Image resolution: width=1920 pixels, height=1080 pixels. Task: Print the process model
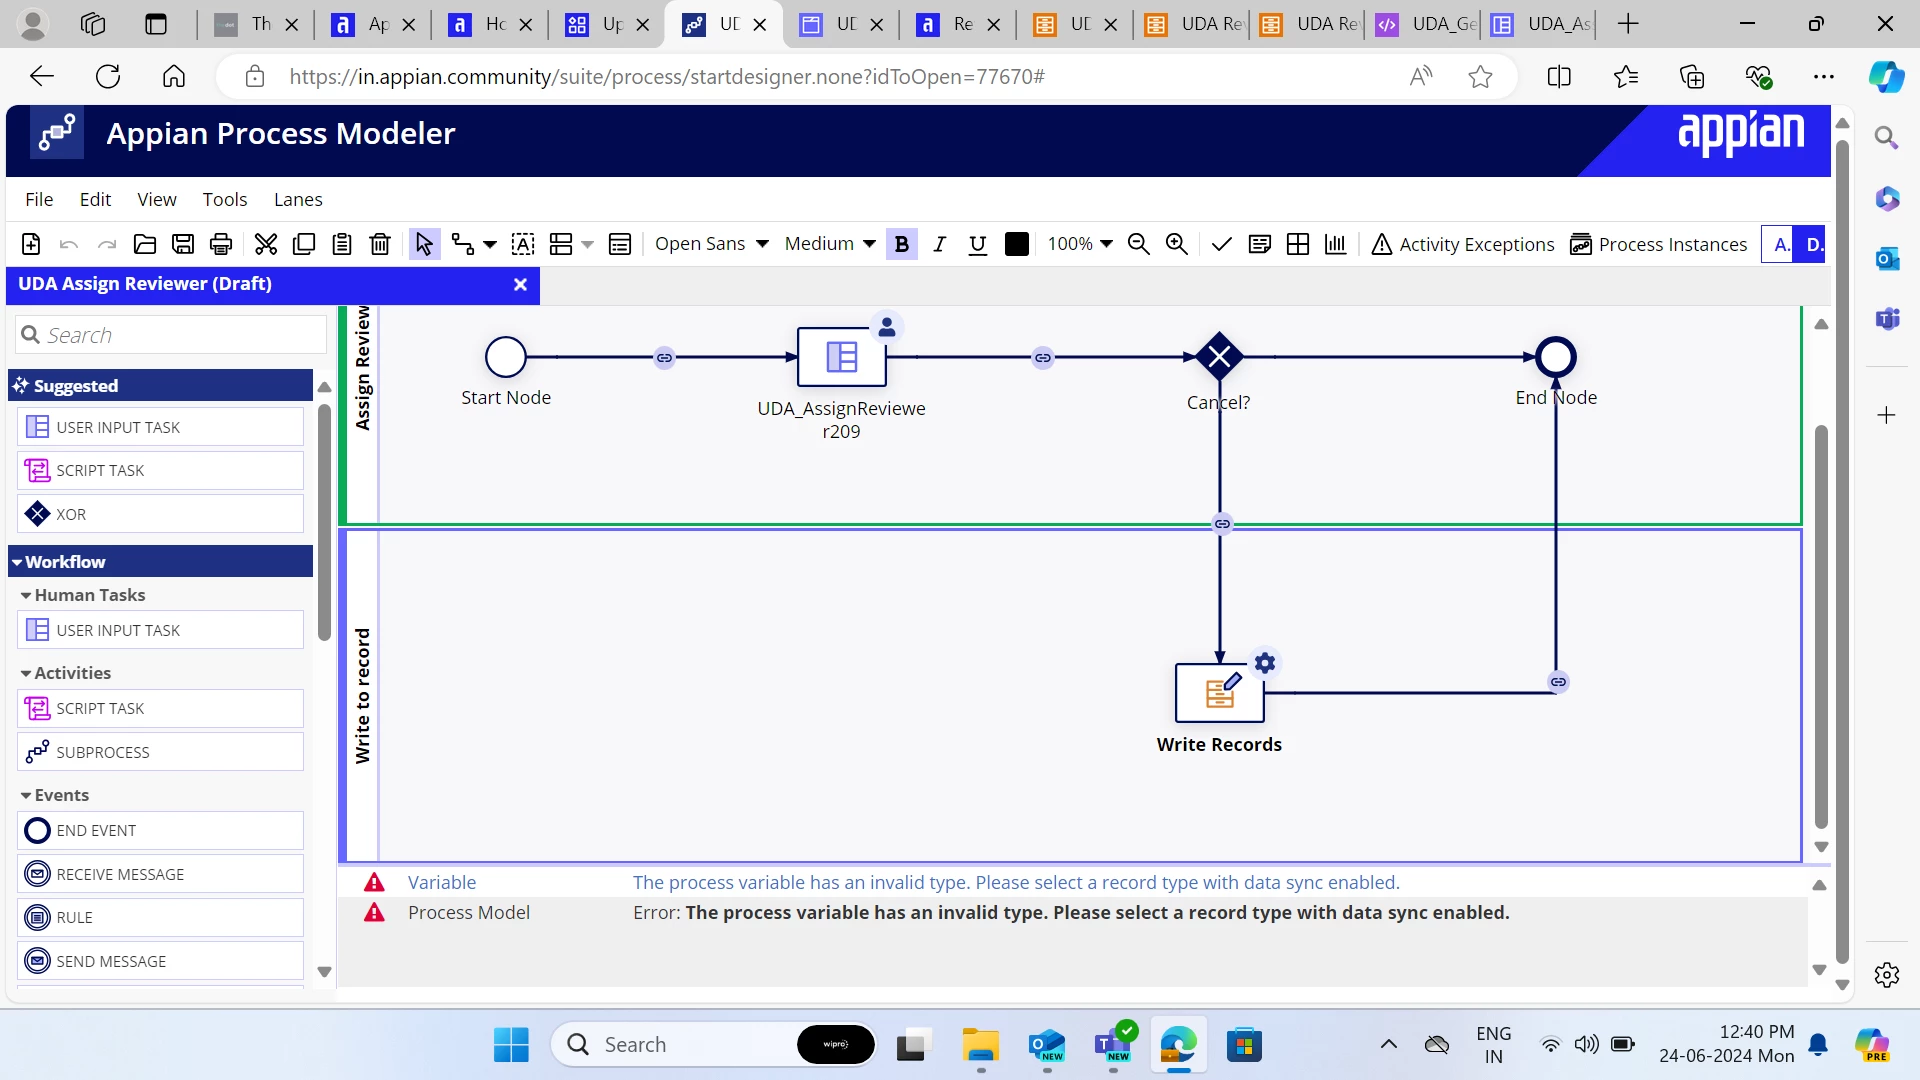[221, 244]
